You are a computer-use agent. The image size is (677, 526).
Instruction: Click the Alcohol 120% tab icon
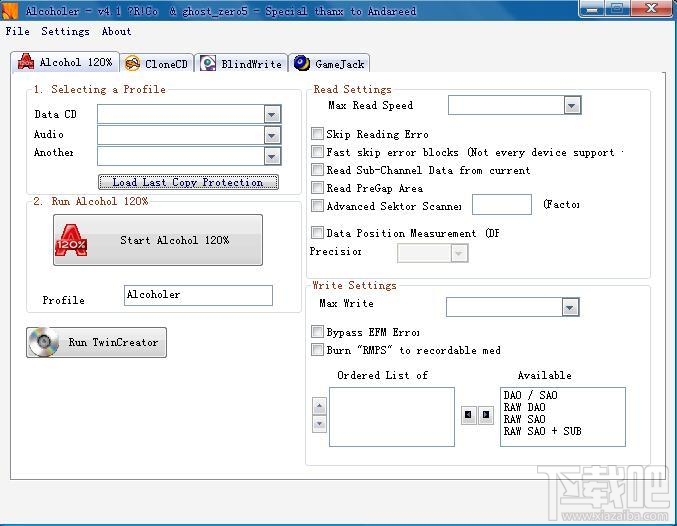point(26,62)
